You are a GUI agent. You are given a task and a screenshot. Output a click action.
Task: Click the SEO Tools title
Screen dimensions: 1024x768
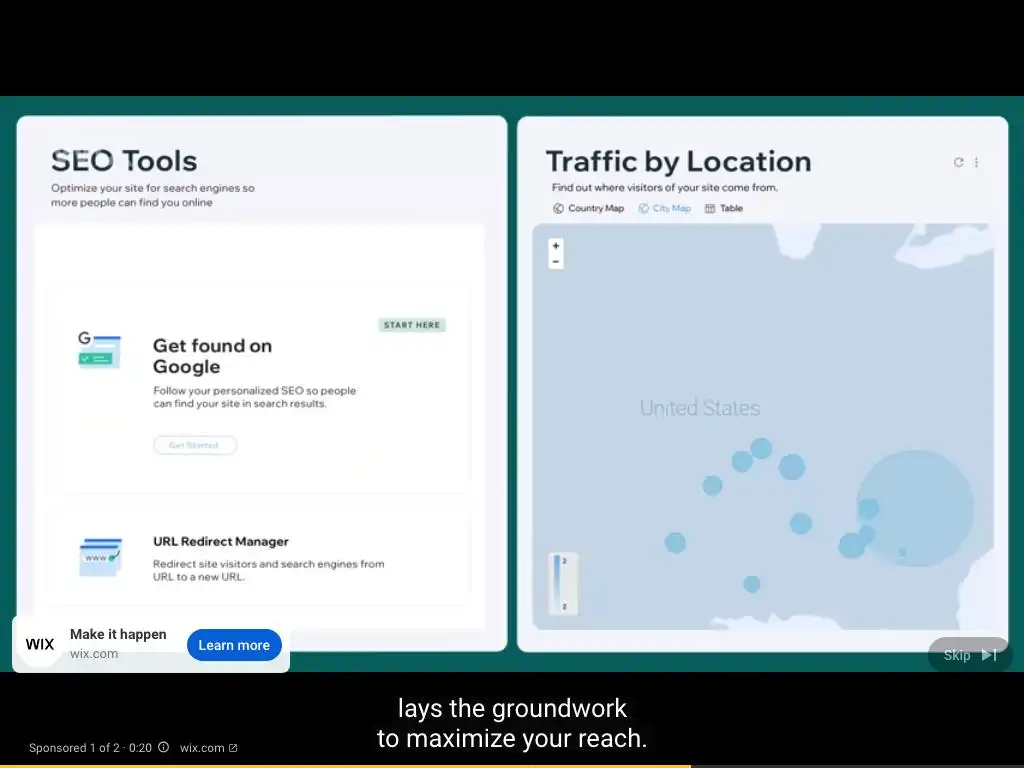pyautogui.click(x=124, y=161)
